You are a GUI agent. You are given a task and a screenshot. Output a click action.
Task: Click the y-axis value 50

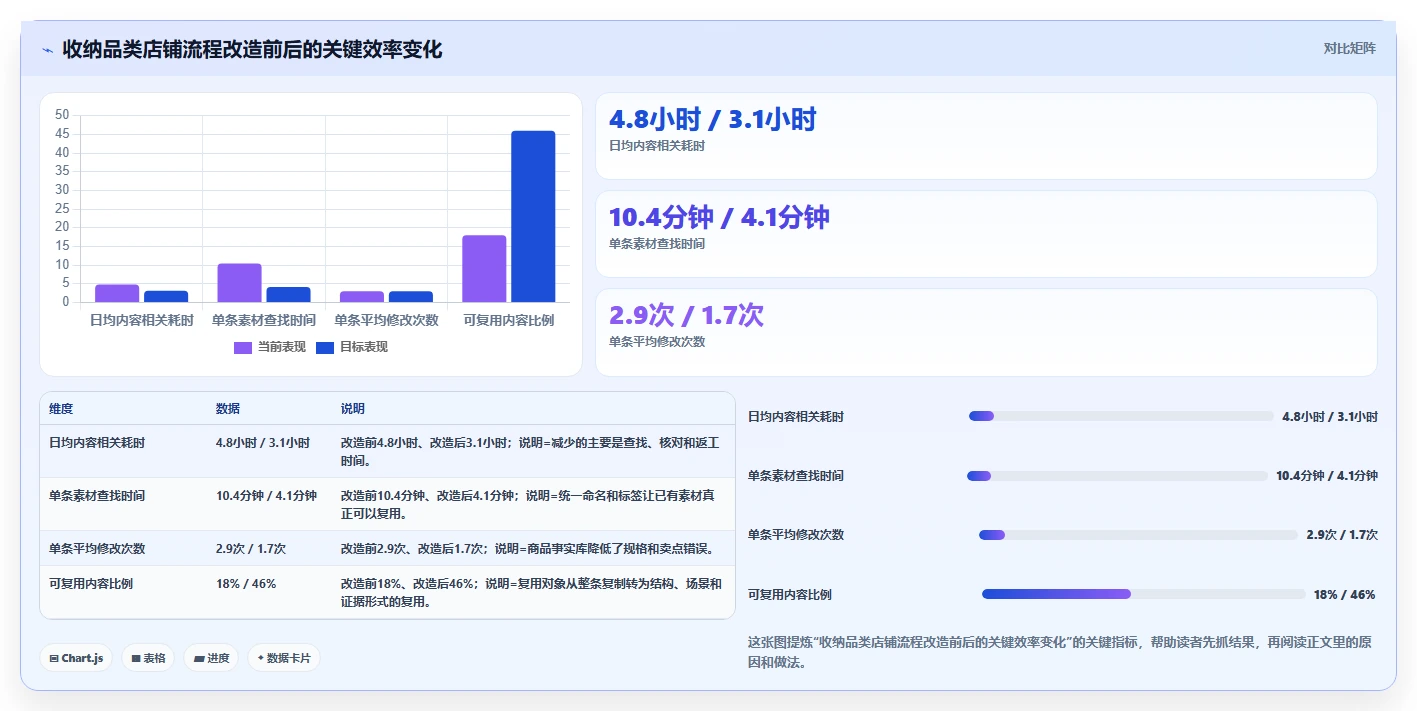click(x=63, y=115)
